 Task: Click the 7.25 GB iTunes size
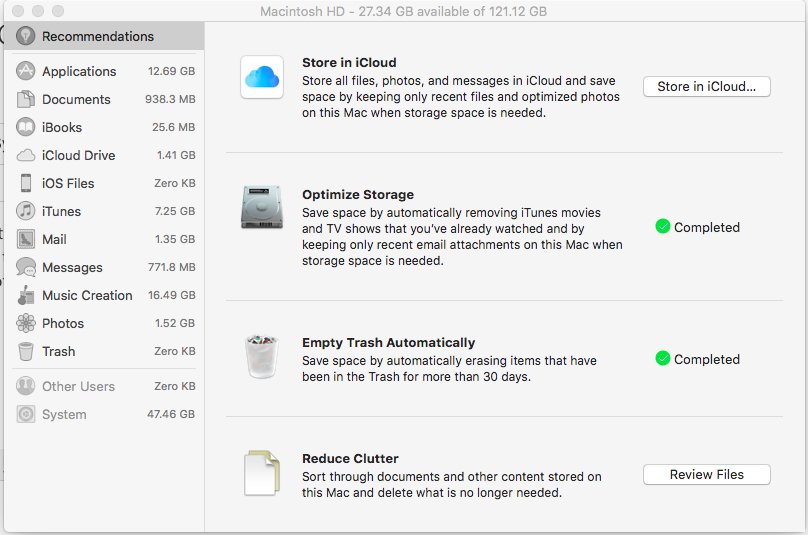[175, 211]
